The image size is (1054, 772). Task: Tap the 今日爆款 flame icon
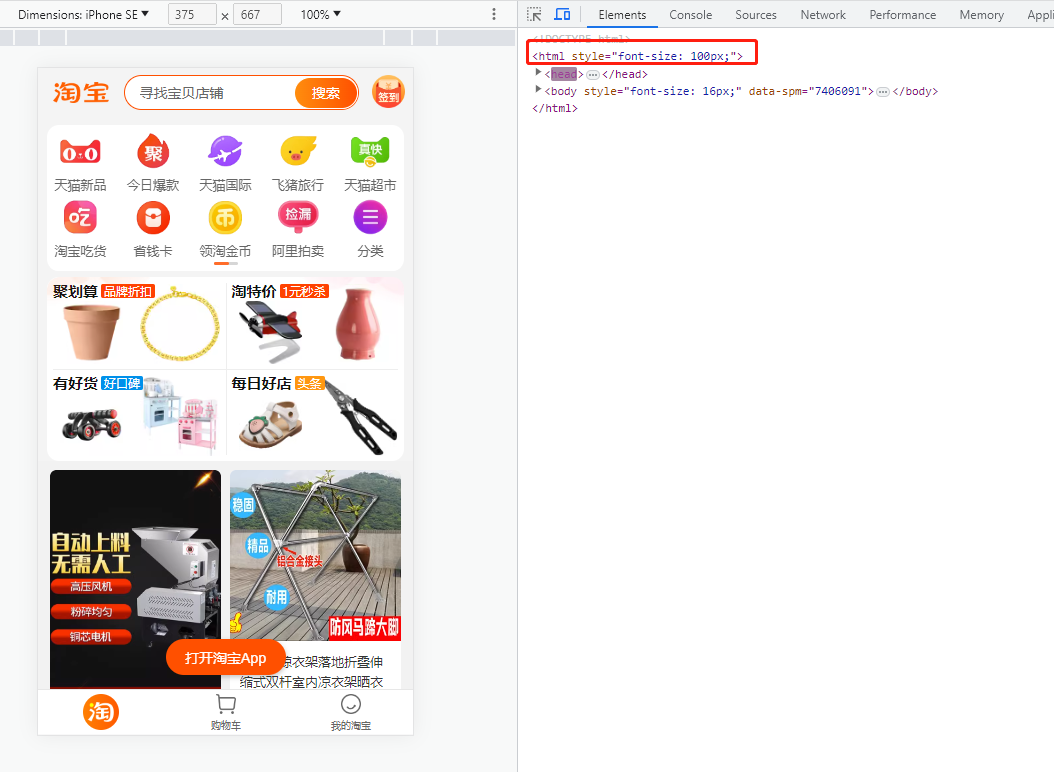(x=153, y=151)
